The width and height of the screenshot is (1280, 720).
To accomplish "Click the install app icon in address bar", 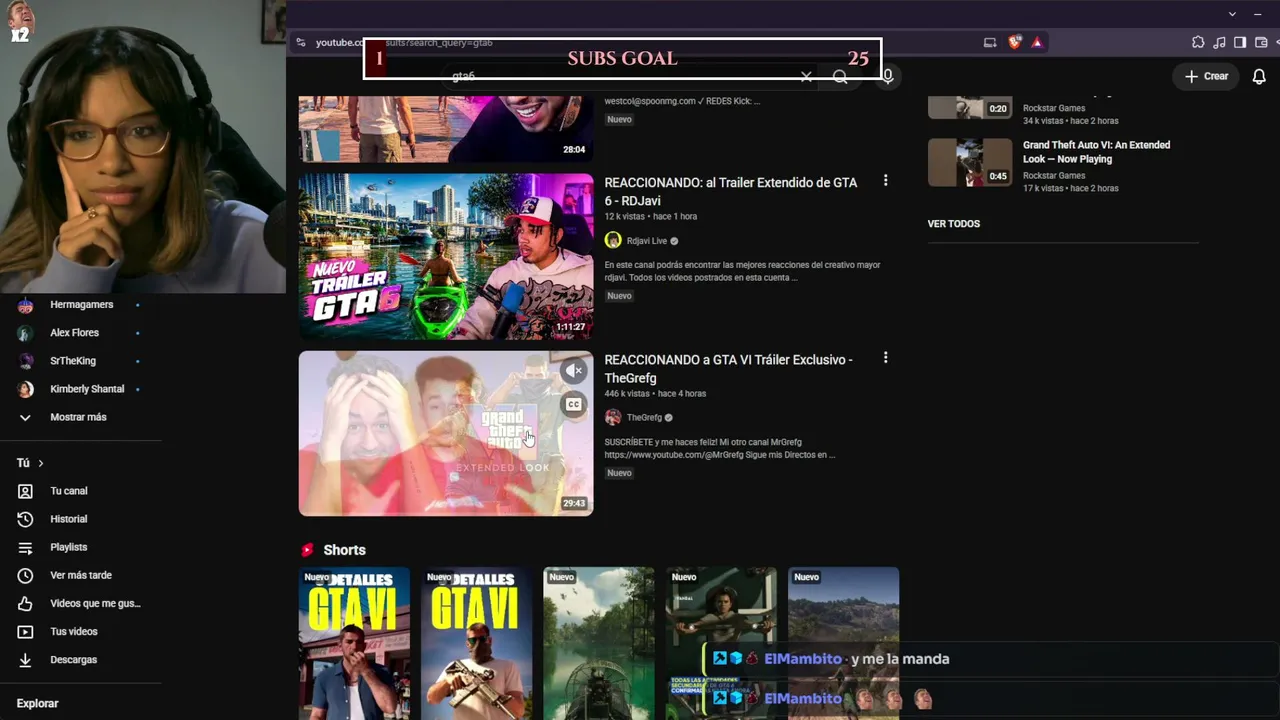I will click(990, 42).
